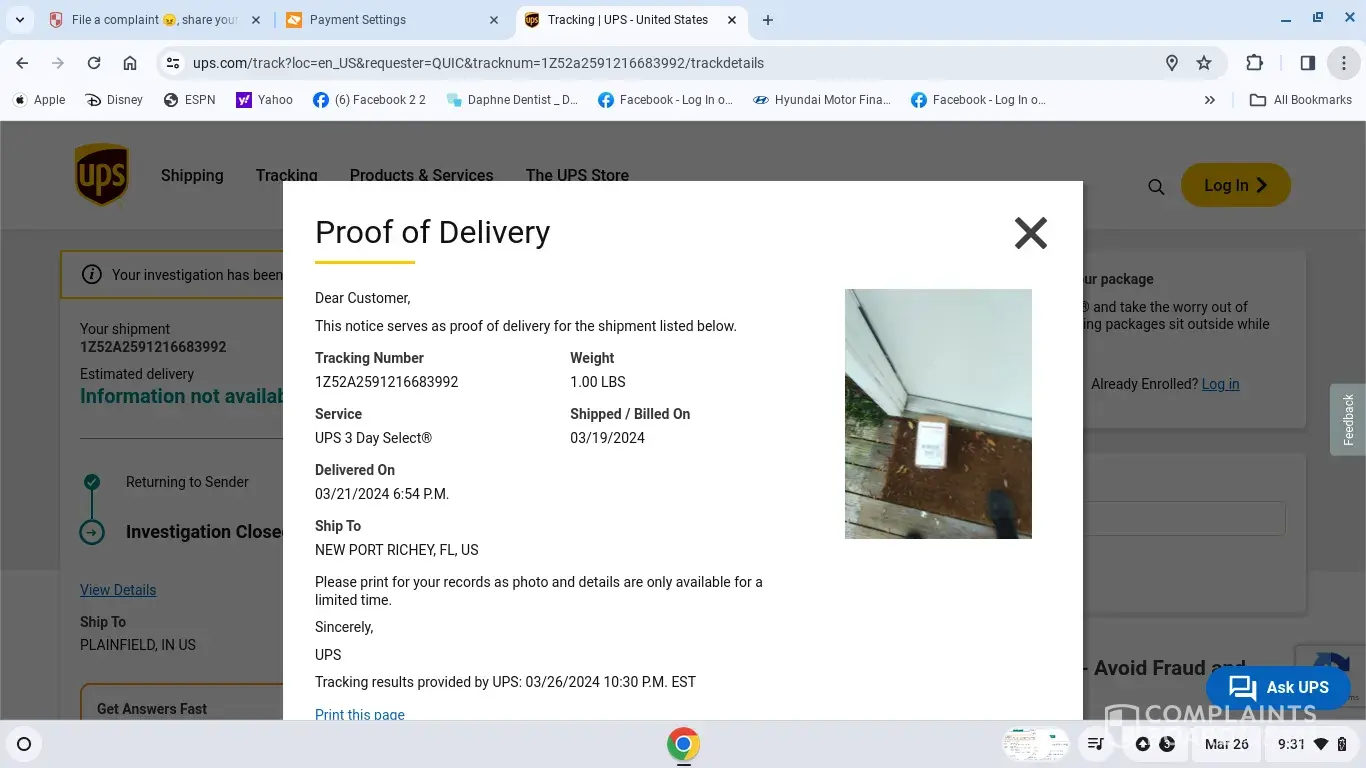Launch Chrome from the shelf
The width and height of the screenshot is (1366, 768).
coord(683,744)
